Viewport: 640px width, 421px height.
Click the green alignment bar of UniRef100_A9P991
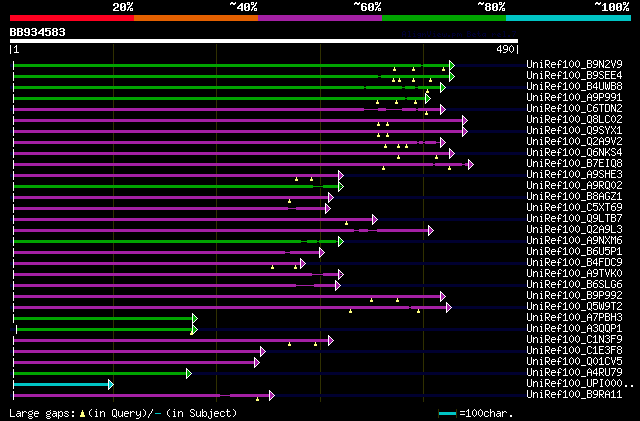tap(219, 98)
